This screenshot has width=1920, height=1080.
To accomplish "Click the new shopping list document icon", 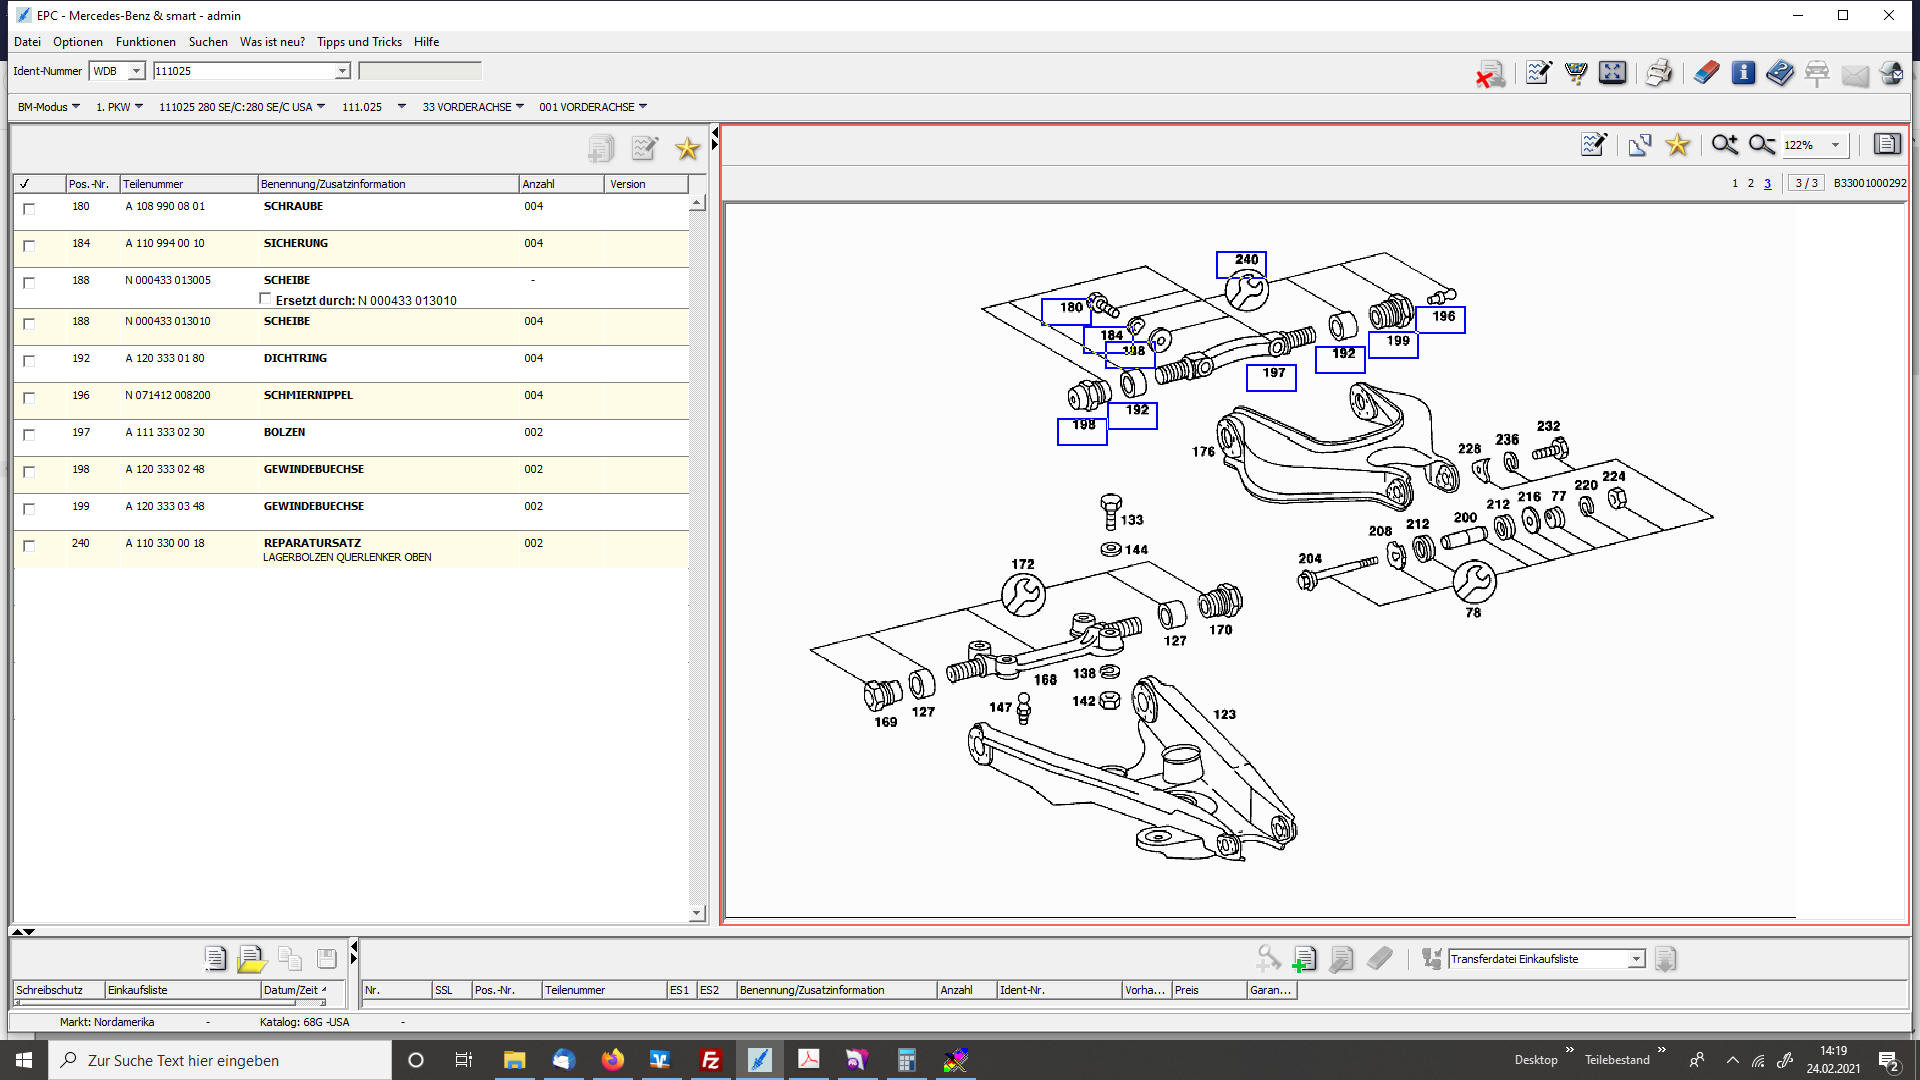I will [x=214, y=958].
